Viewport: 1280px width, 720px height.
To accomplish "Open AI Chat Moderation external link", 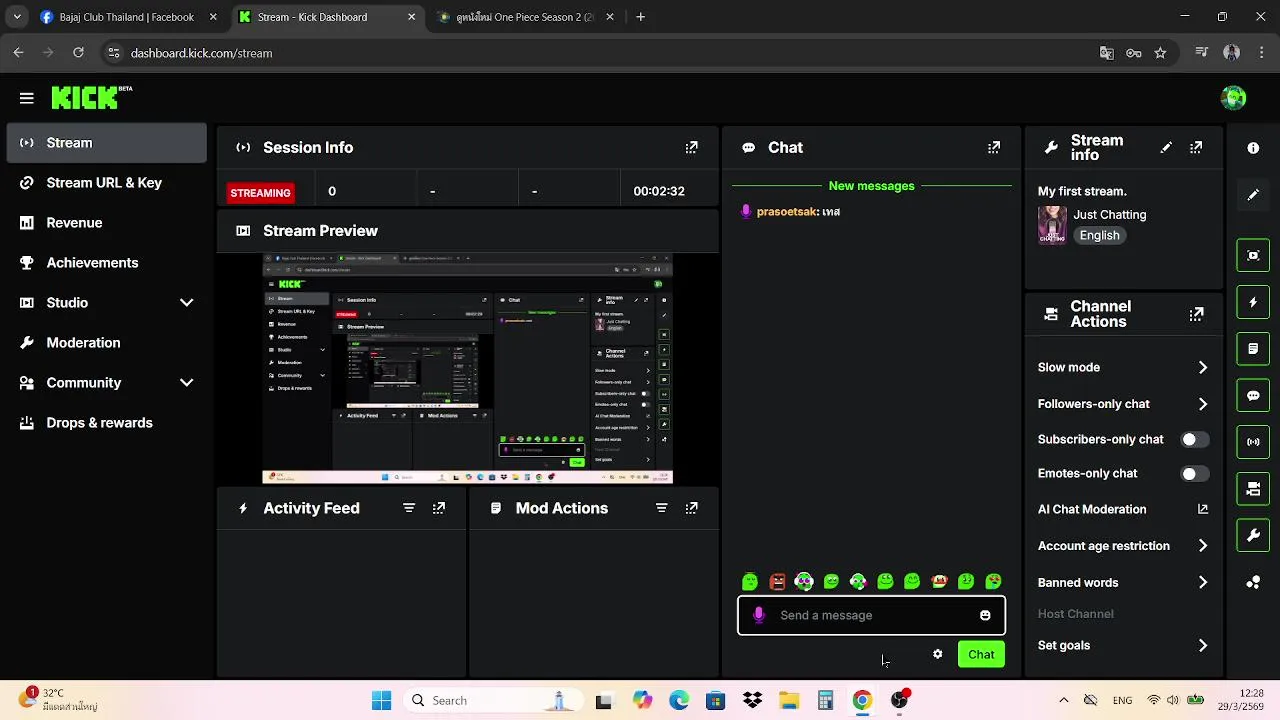I will tap(1203, 509).
